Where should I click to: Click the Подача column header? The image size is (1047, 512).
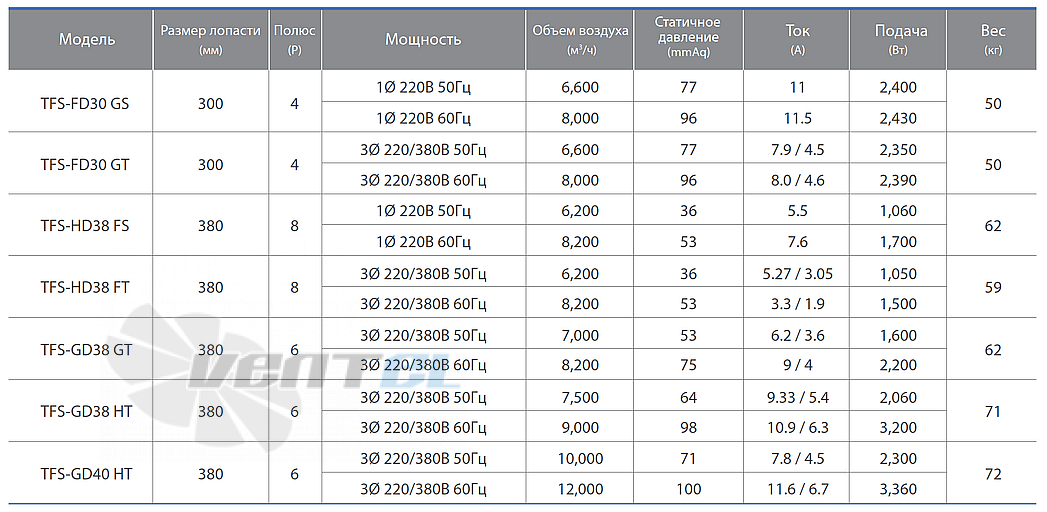(x=898, y=39)
